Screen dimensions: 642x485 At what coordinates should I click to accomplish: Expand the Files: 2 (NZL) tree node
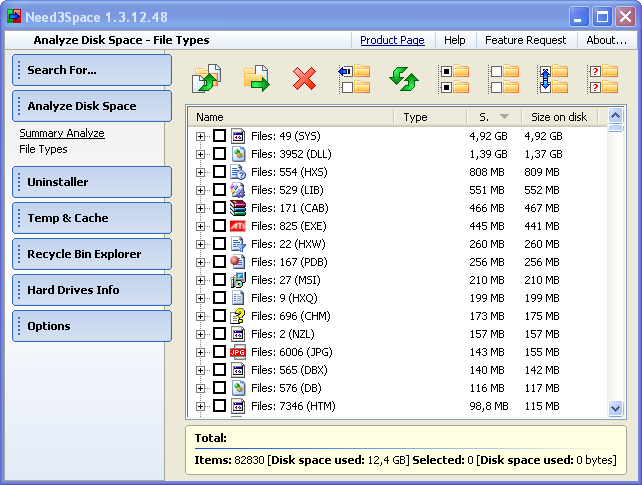[200, 334]
